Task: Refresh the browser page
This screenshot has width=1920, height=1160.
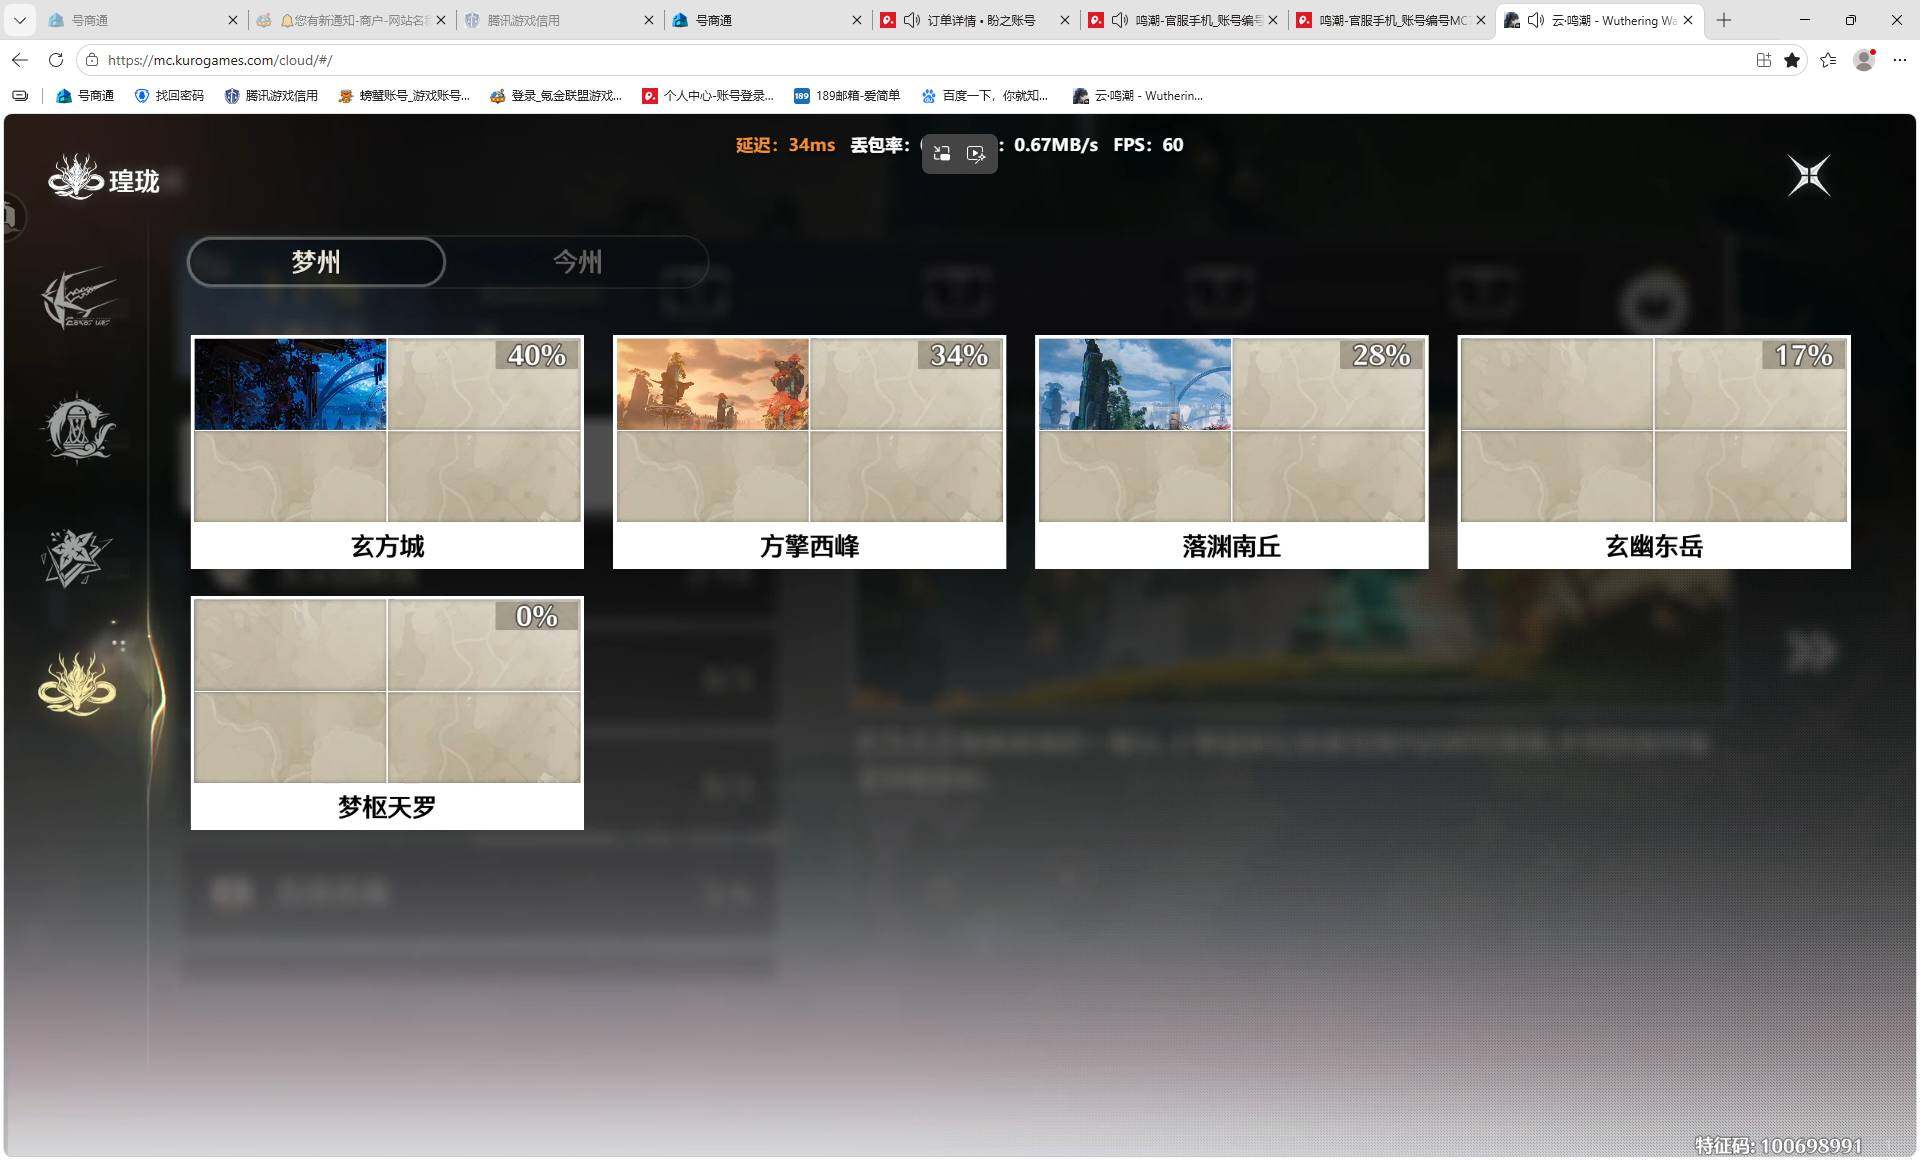Action: point(56,60)
